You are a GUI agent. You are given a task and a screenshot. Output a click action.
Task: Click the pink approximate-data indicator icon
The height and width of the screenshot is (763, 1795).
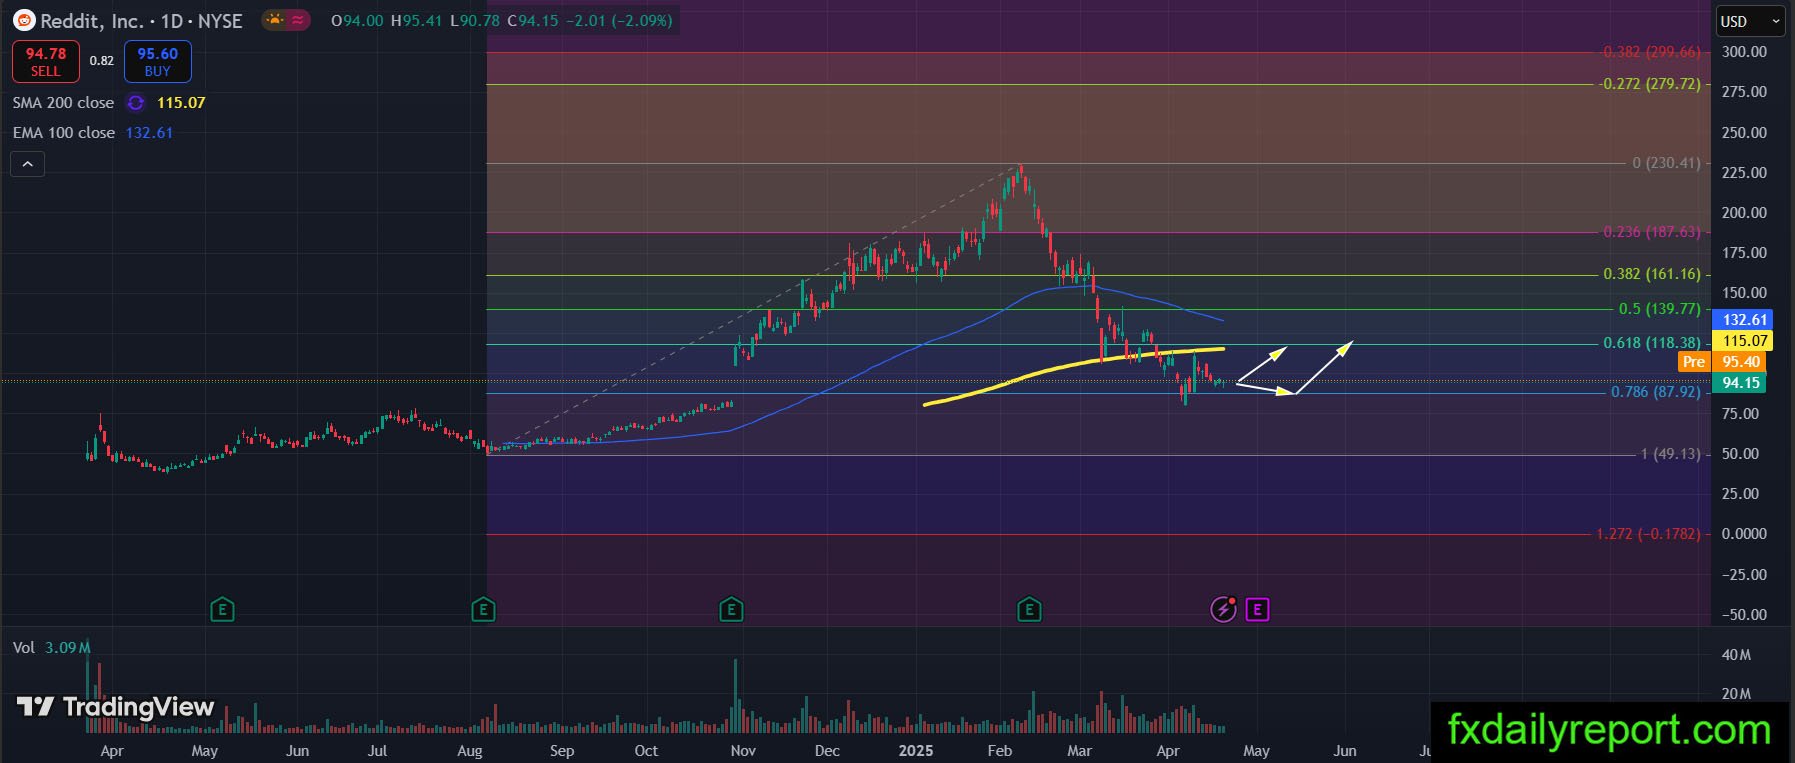(x=298, y=20)
